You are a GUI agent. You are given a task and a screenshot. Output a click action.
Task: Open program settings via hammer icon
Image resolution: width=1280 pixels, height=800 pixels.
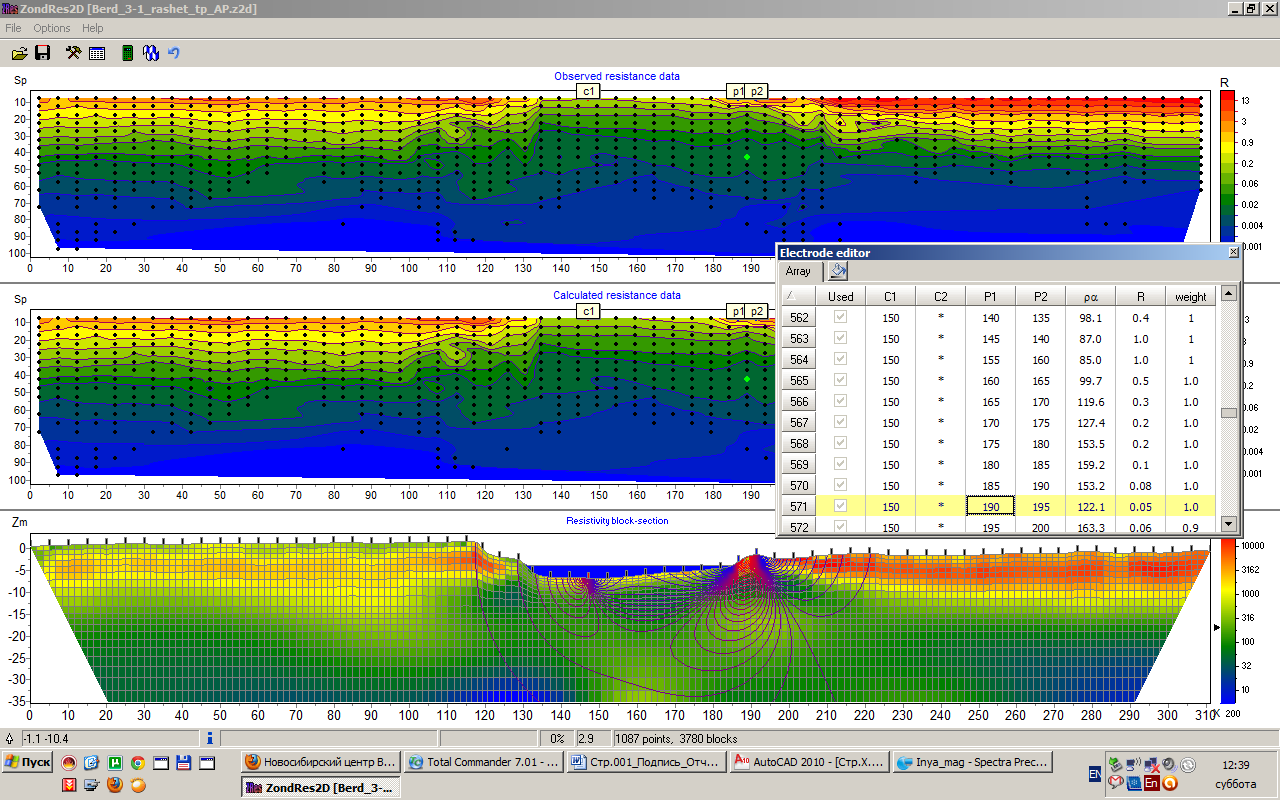point(73,53)
